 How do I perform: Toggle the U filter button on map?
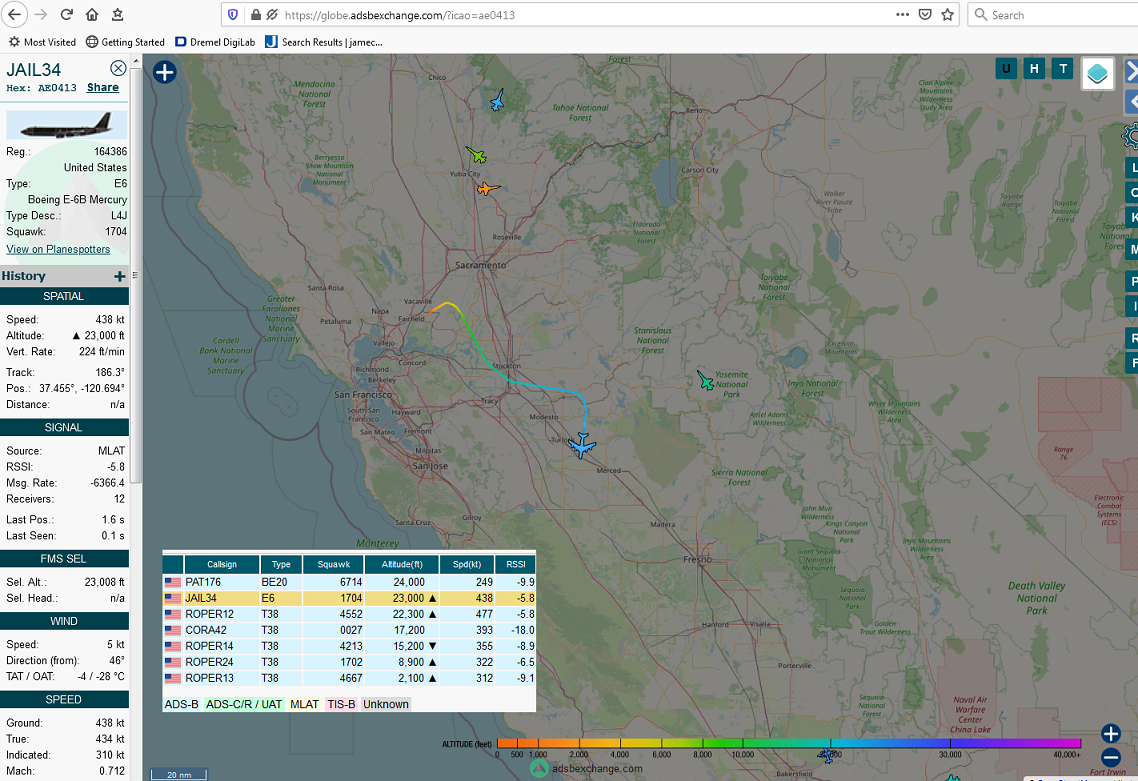[x=1006, y=69]
